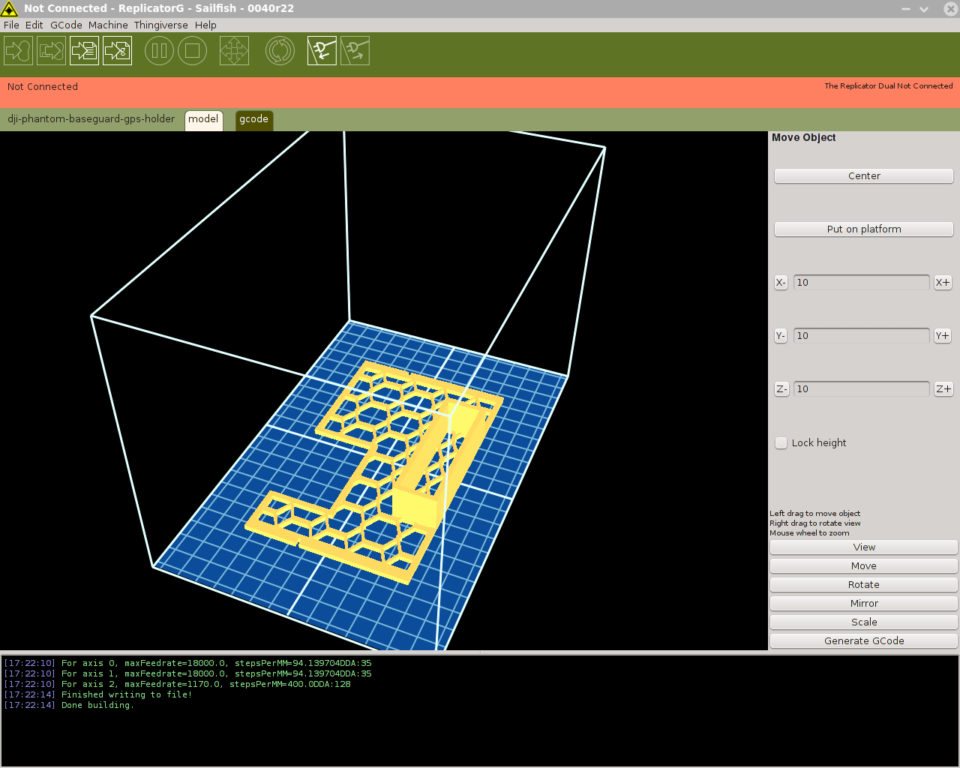Click the Mirror mode button
960x768 pixels.
[863, 603]
